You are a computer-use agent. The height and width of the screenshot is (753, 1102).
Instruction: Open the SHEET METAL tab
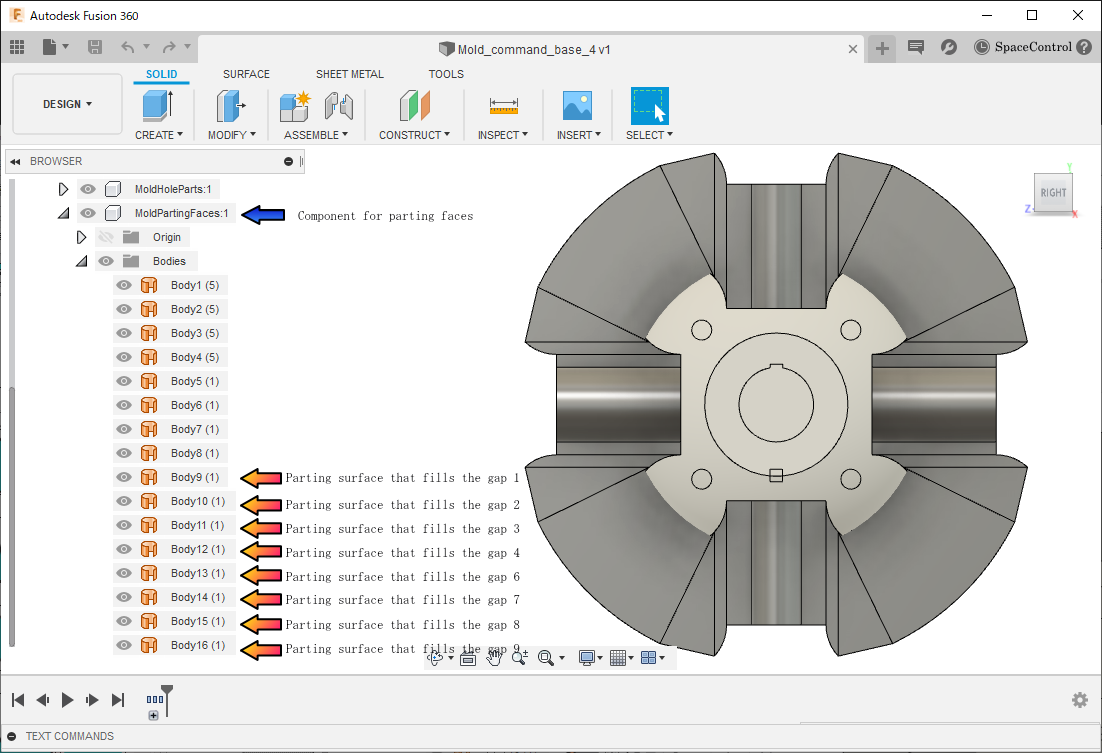click(349, 74)
